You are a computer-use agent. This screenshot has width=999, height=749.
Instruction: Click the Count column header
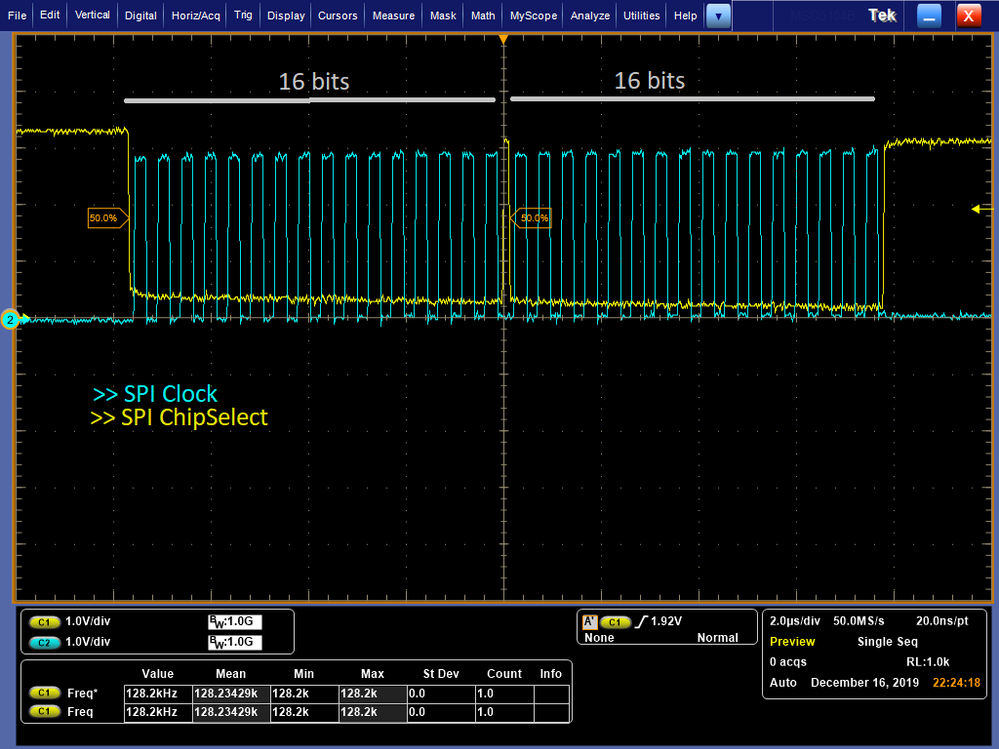pos(504,673)
